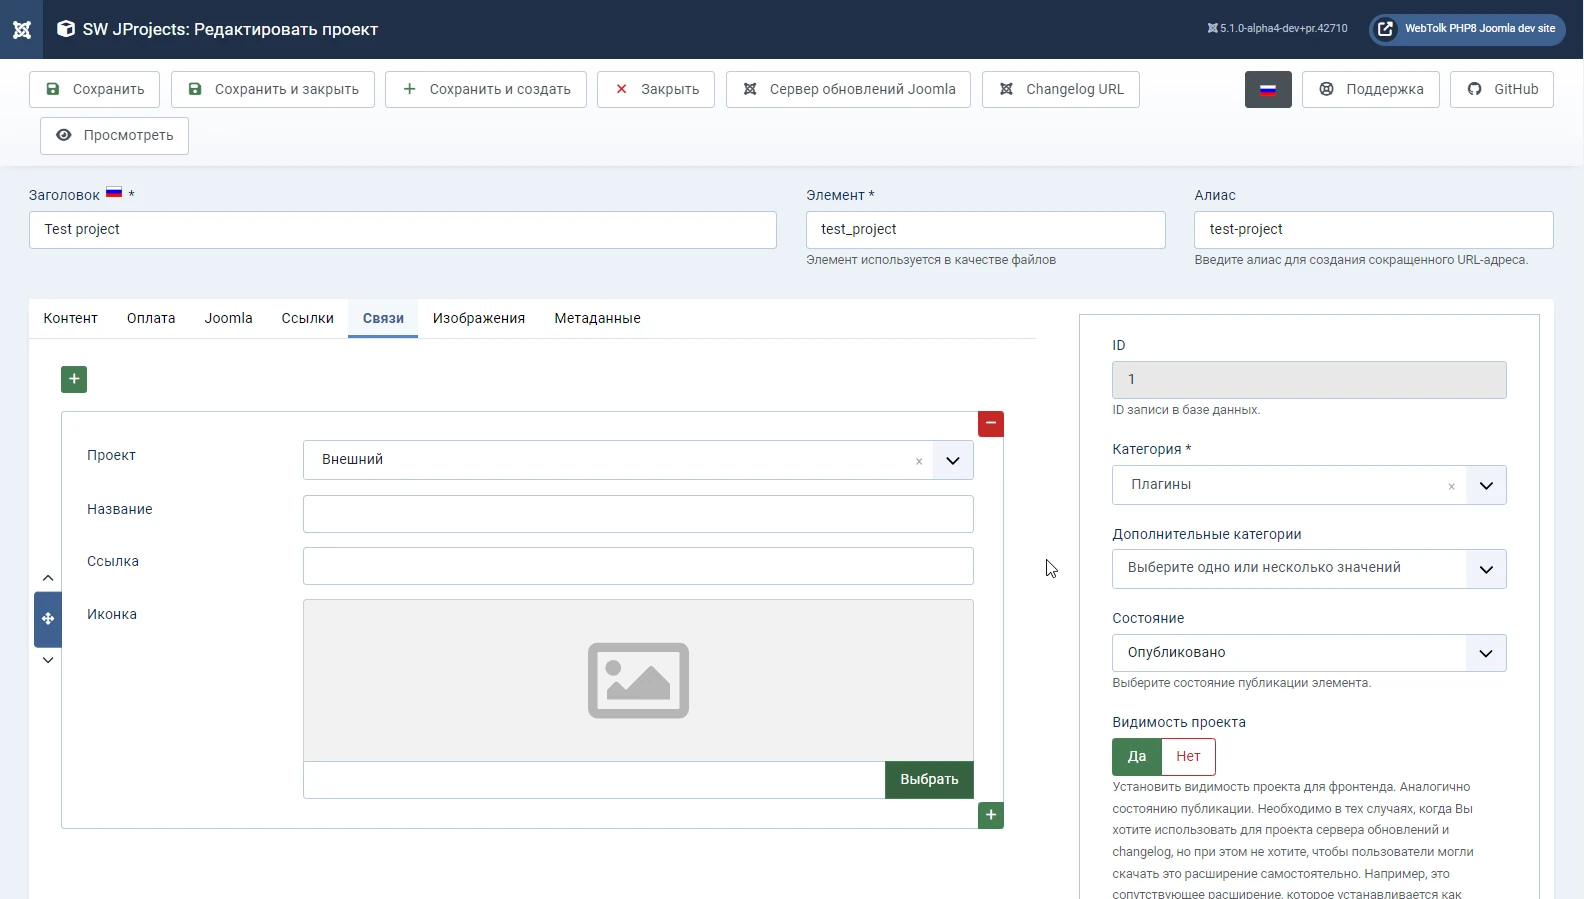Focus the image path field beside Выбрать
Image resolution: width=1584 pixels, height=899 pixels.
[x=594, y=780]
